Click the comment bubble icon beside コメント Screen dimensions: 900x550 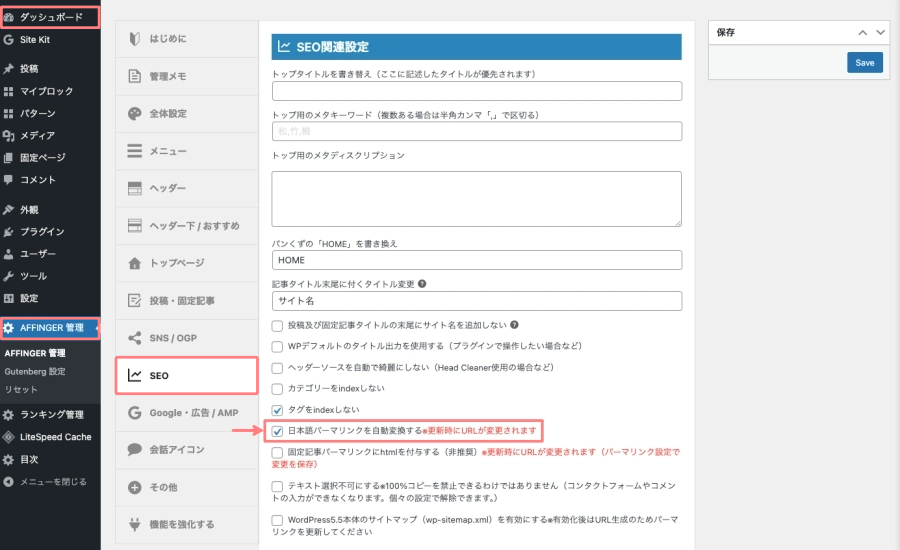[x=9, y=180]
